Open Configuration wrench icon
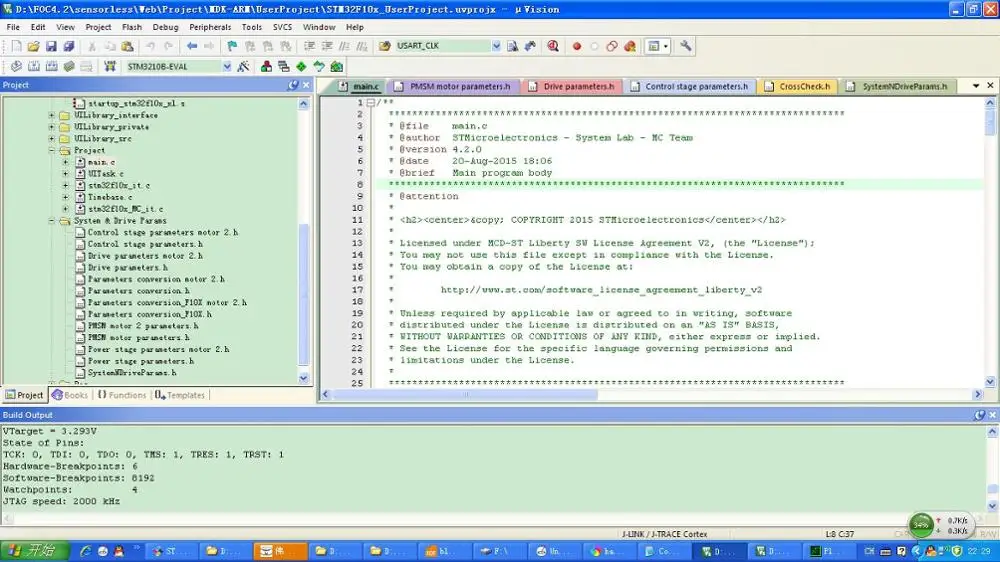This screenshot has width=1000, height=562. (x=686, y=46)
